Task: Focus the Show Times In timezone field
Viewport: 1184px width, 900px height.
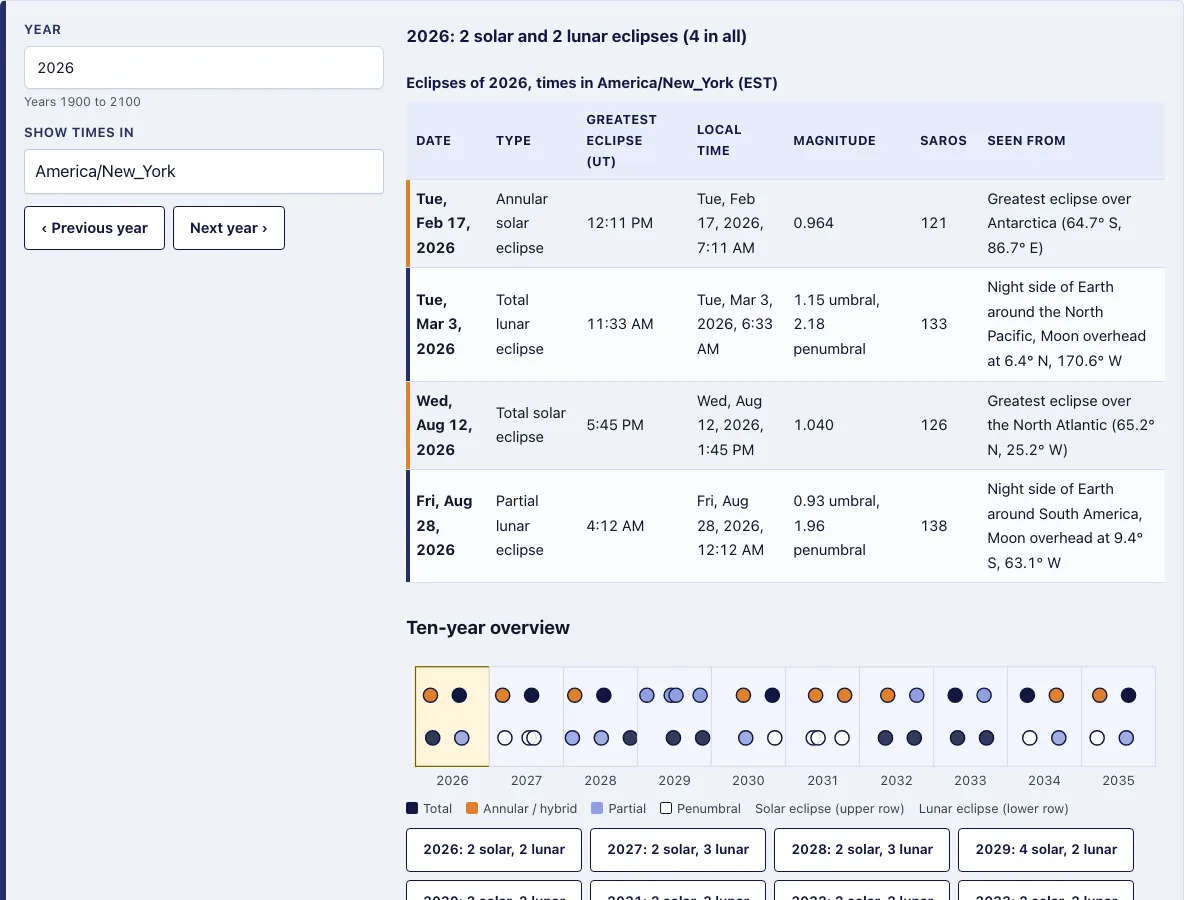Action: click(x=204, y=171)
